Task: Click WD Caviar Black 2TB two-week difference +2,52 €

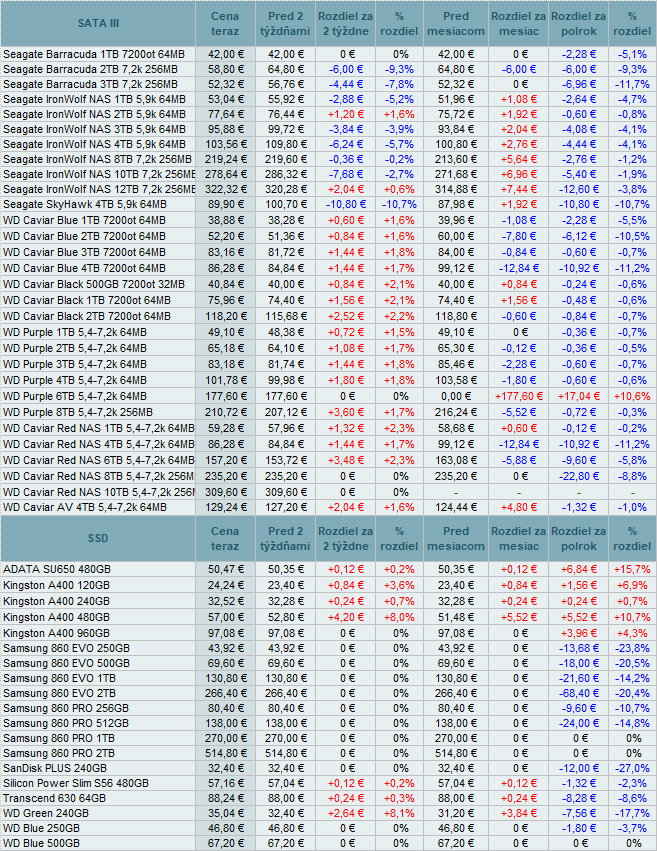Action: pyautogui.click(x=346, y=316)
